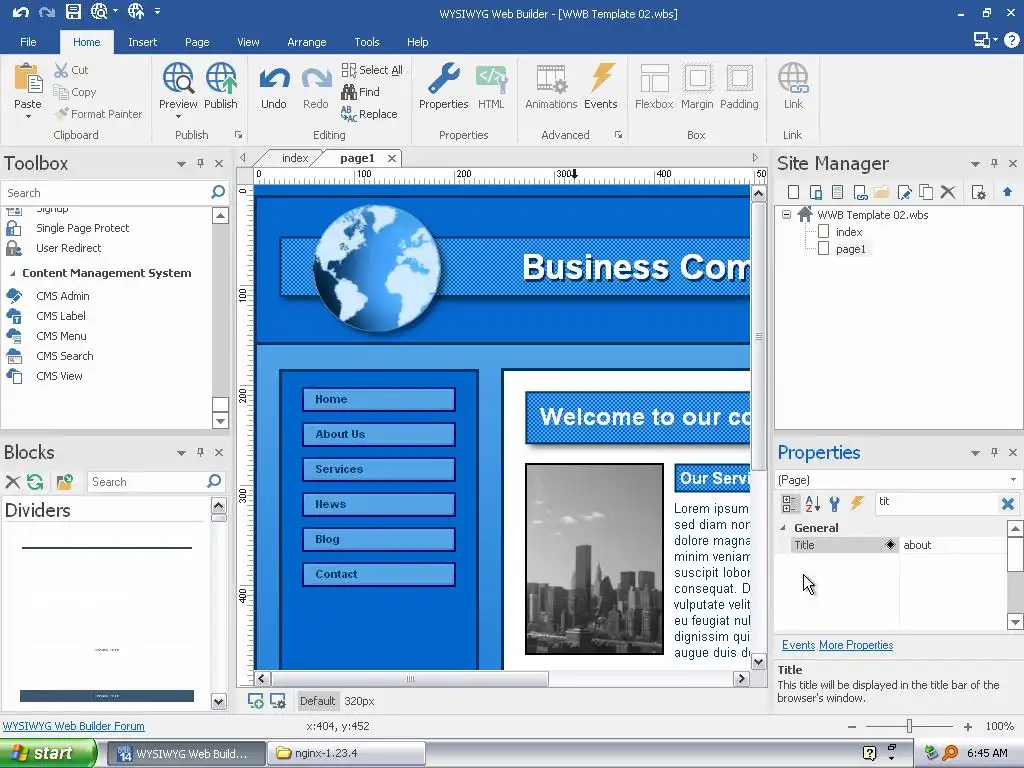Activate the Format Painter tool
The image size is (1024, 768).
(x=98, y=114)
